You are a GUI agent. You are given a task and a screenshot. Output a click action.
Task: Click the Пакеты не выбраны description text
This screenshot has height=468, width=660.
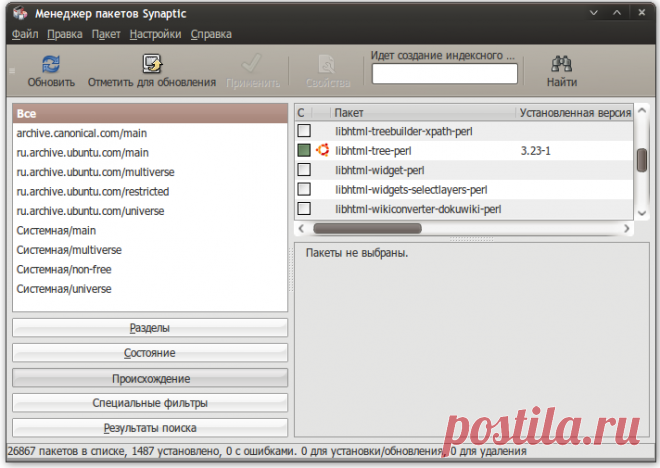click(x=357, y=253)
